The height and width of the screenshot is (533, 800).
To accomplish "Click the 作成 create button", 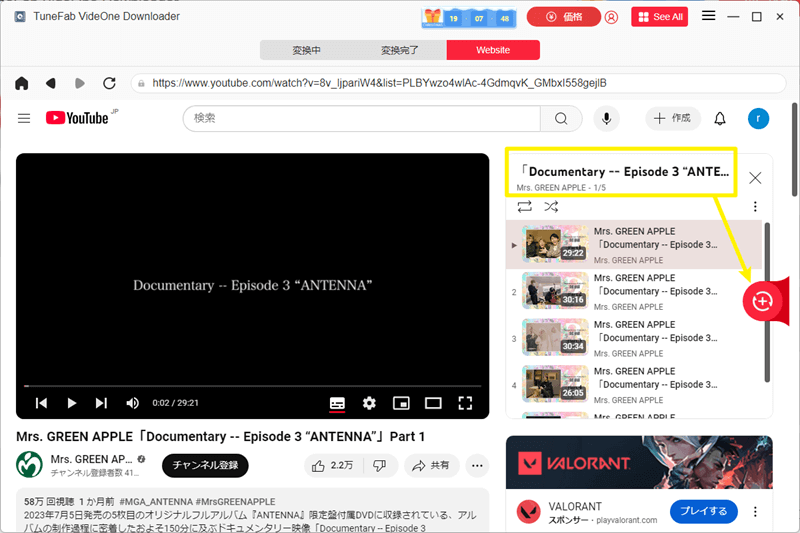I will [x=673, y=118].
